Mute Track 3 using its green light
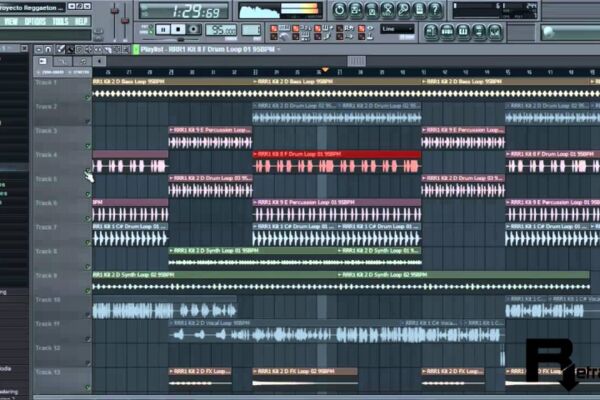The height and width of the screenshot is (400, 600). pos(88,146)
